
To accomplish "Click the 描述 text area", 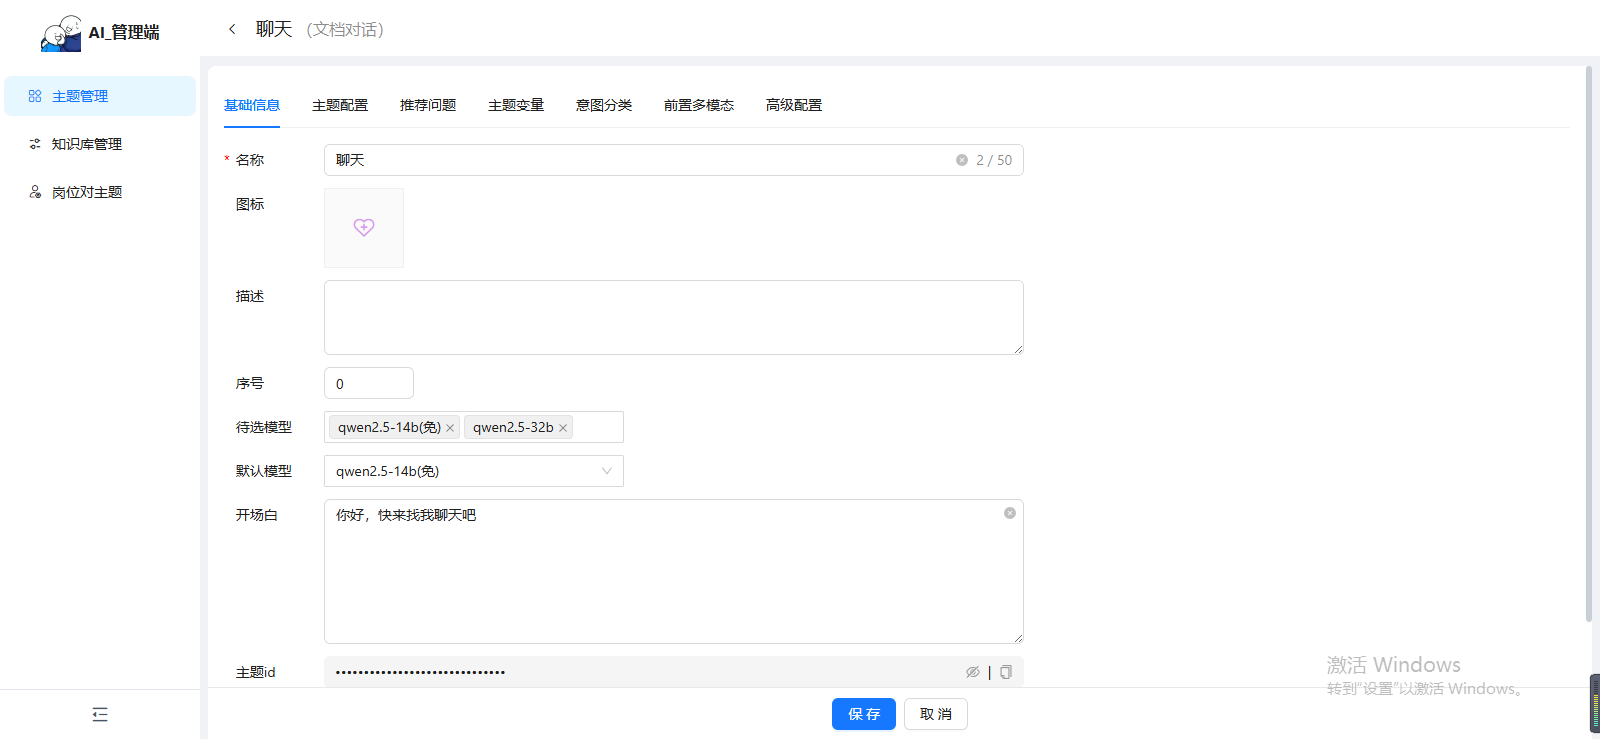I will (x=673, y=317).
